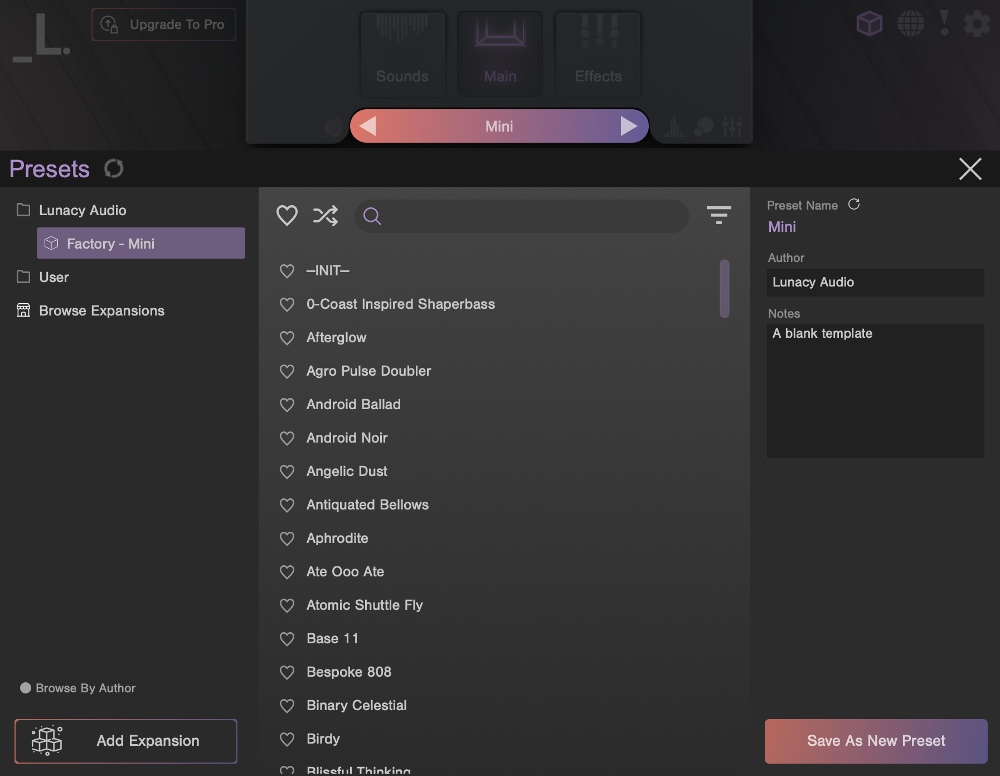The width and height of the screenshot is (1000, 776).
Task: Advance to next preset with right arrow
Action: click(629, 126)
